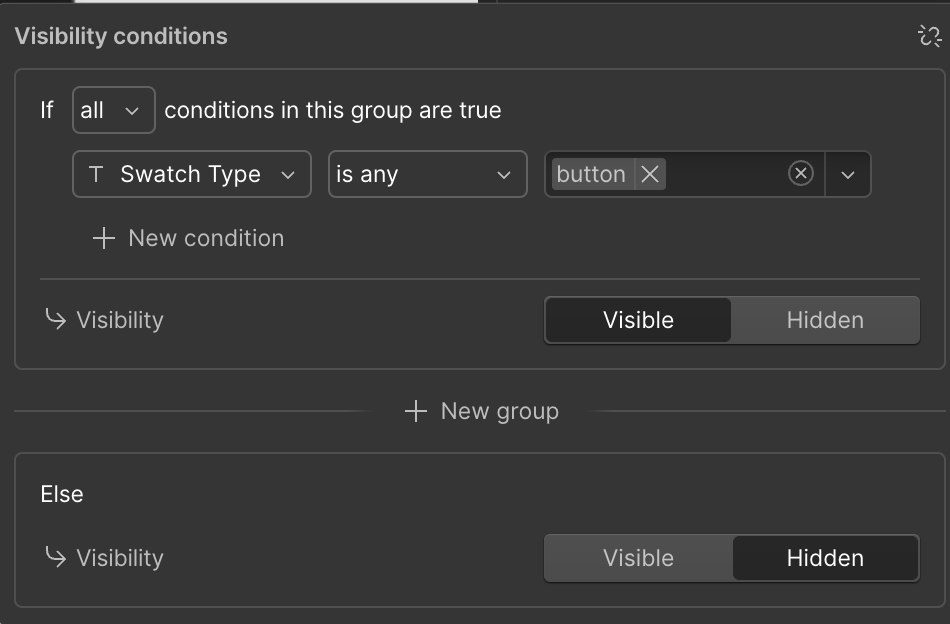Click the Else section label
950x624 pixels.
click(62, 494)
